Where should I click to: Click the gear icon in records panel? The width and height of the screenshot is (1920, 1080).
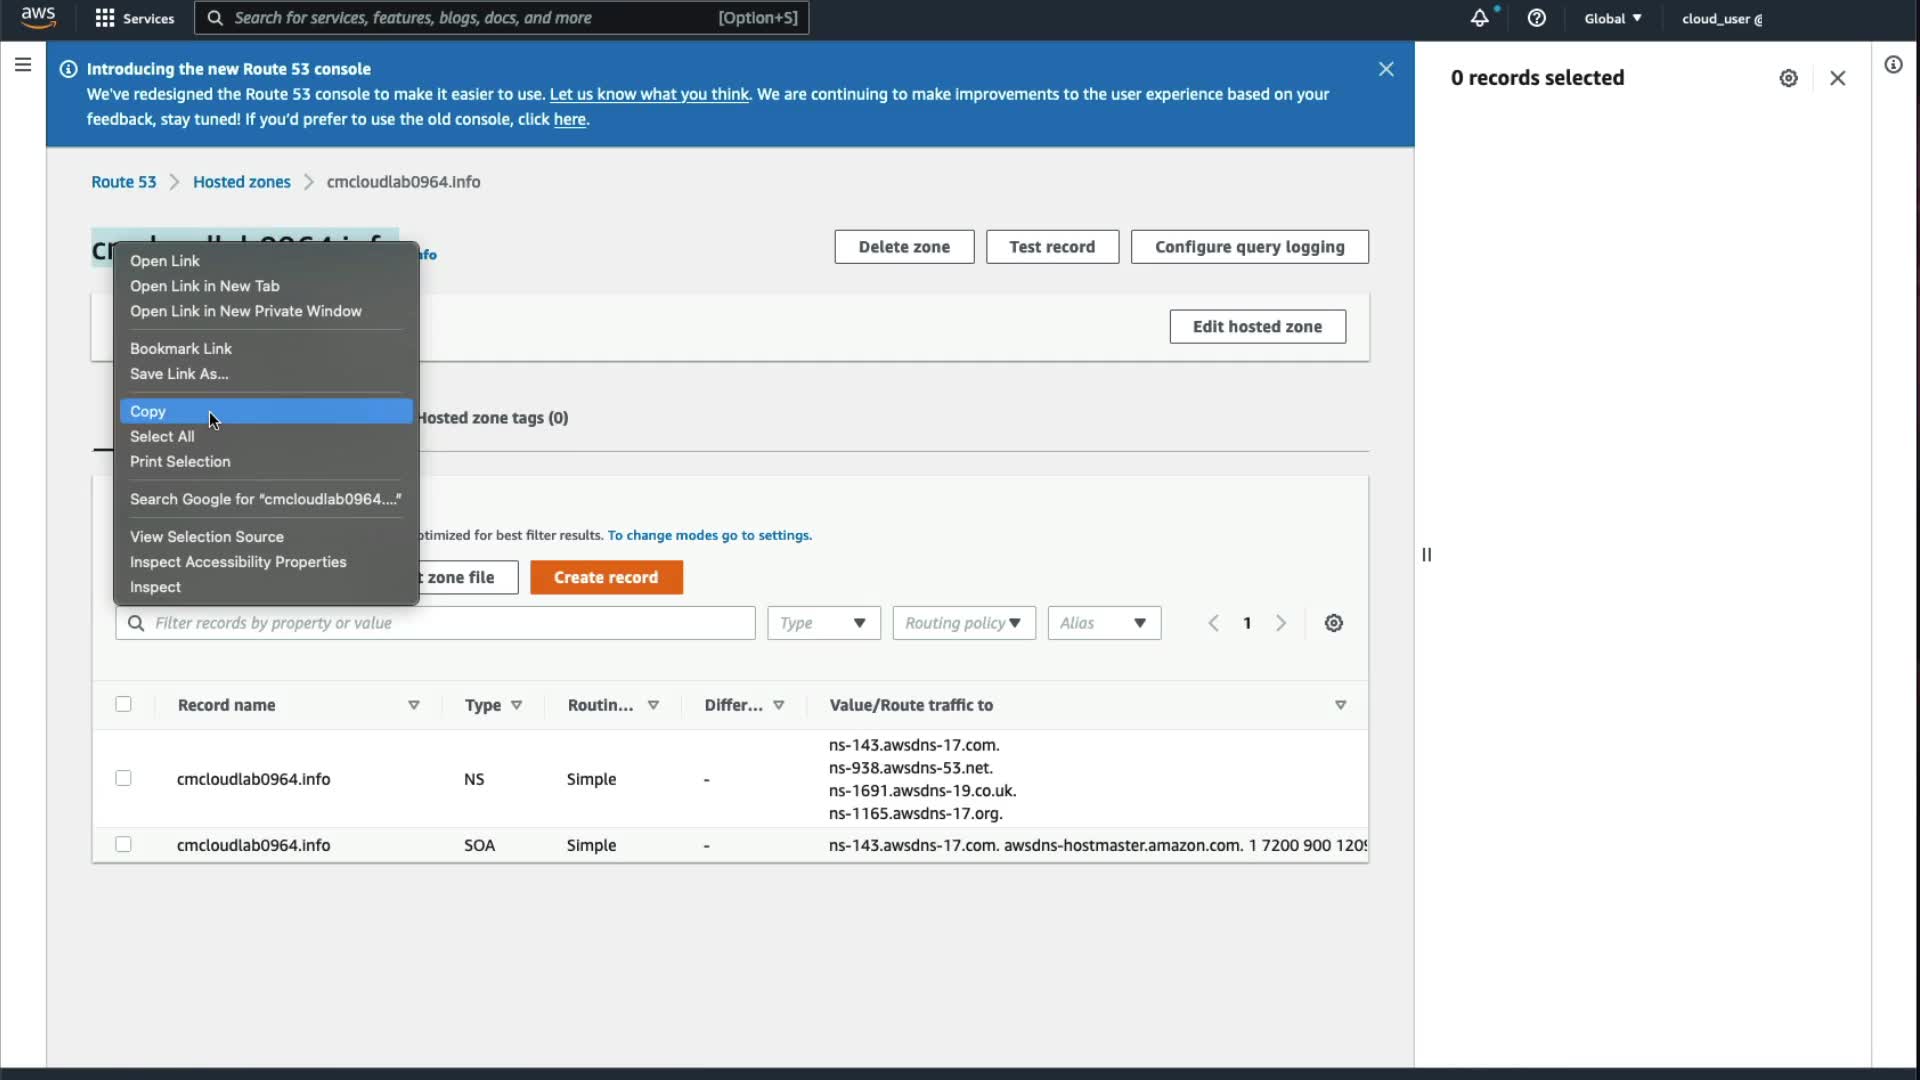point(1788,78)
